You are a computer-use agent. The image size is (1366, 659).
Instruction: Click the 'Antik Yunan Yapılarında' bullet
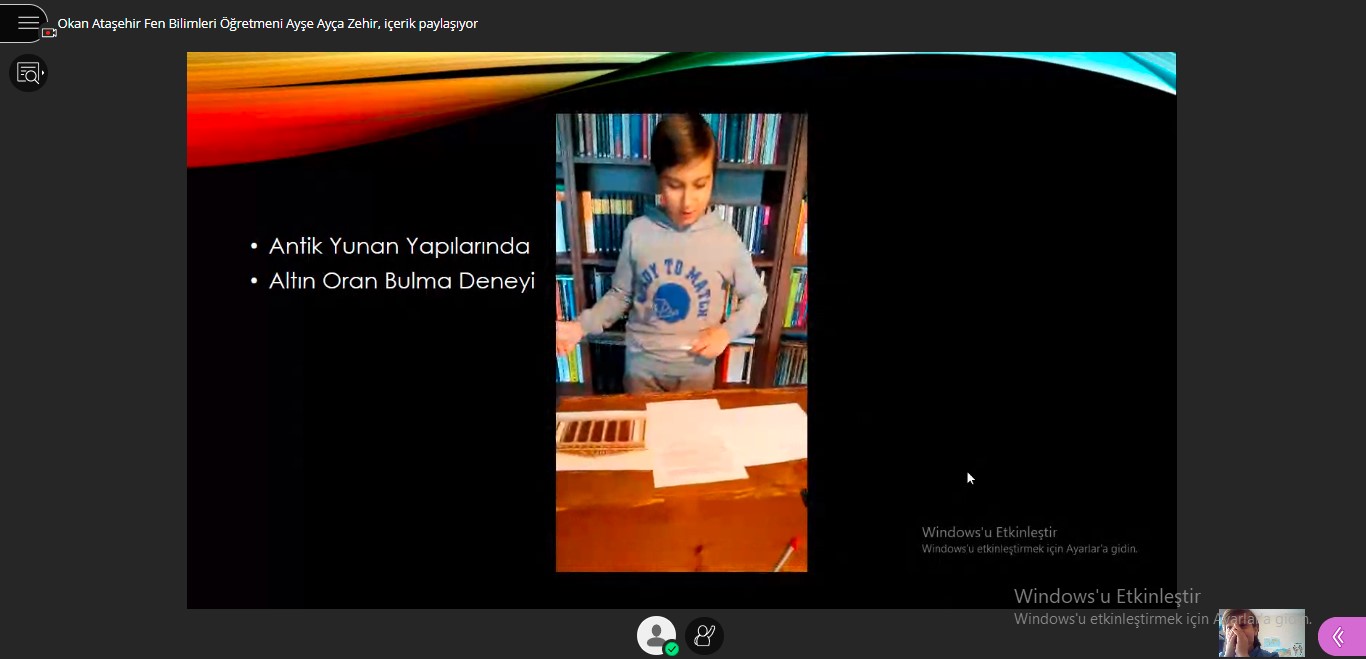click(x=399, y=246)
